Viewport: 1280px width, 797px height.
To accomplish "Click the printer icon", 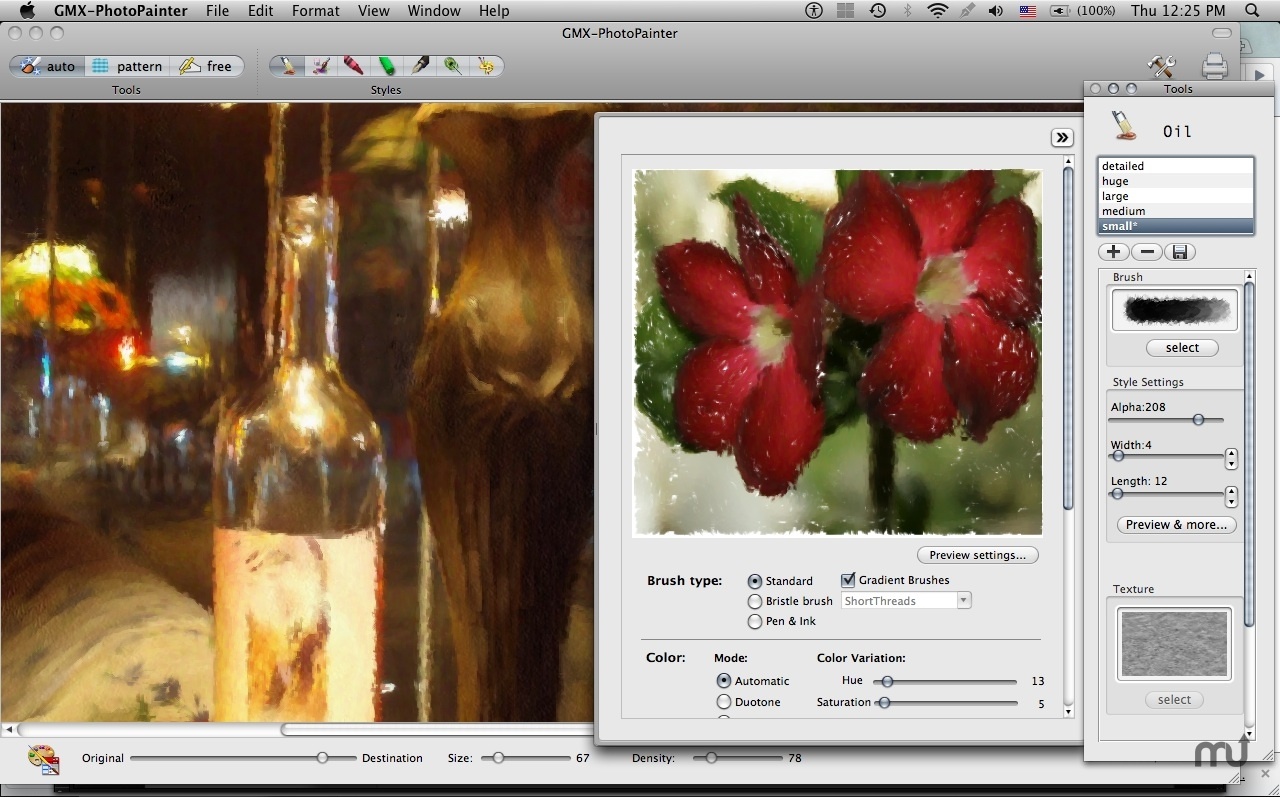I will click(x=1214, y=66).
